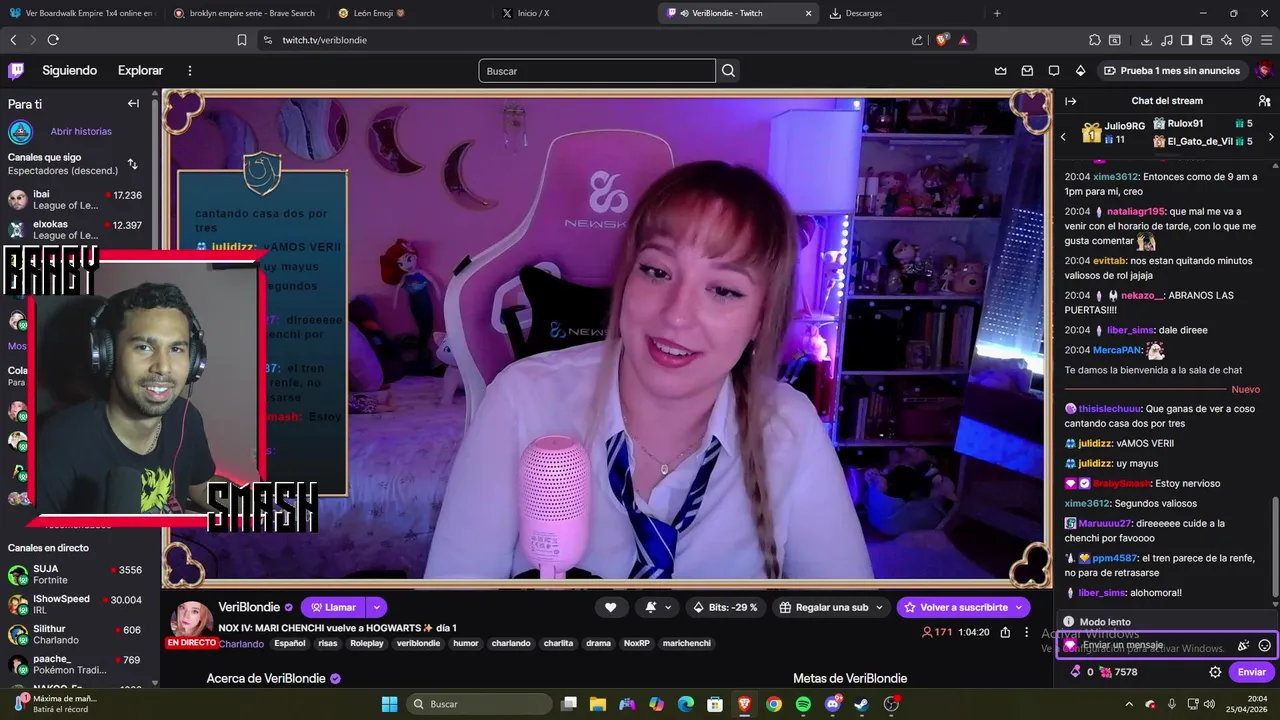
Task: Open the Abrir historias link
Action: click(81, 132)
